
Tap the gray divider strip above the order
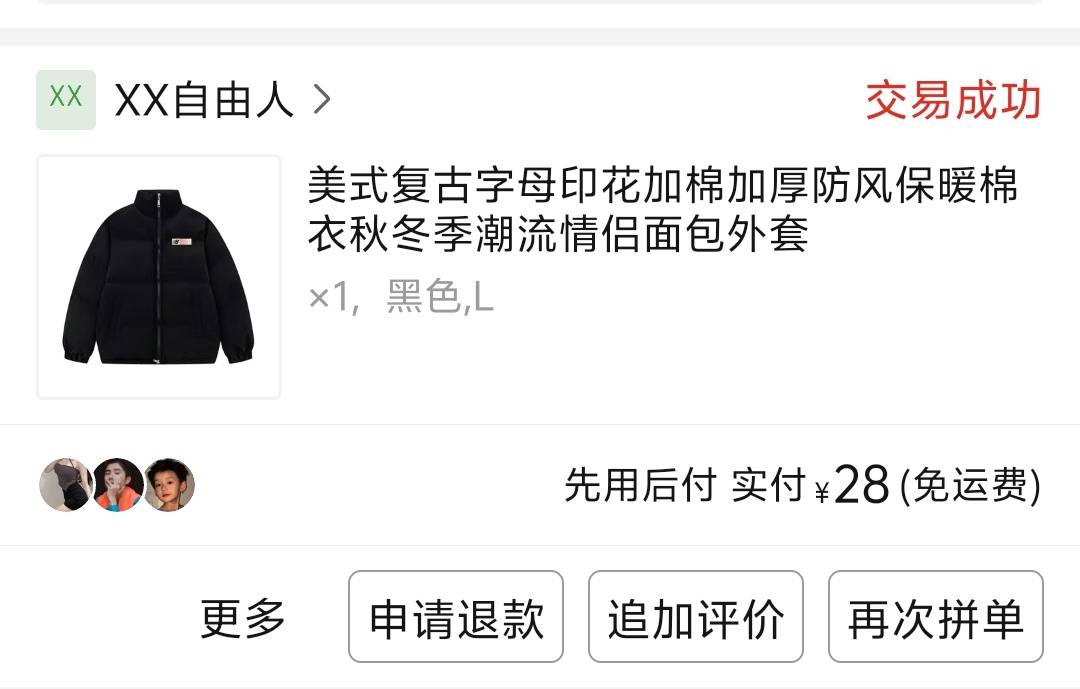540,37
